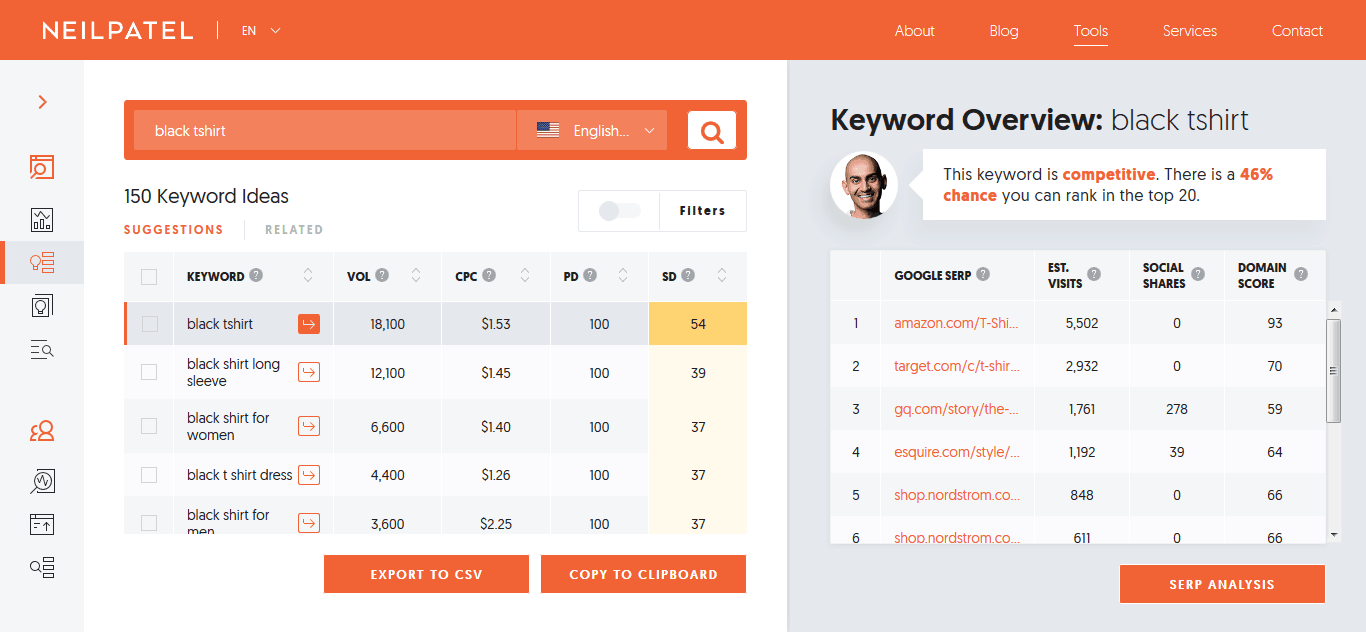Click the orange search magnifier button
The height and width of the screenshot is (632, 1366).
(712, 131)
